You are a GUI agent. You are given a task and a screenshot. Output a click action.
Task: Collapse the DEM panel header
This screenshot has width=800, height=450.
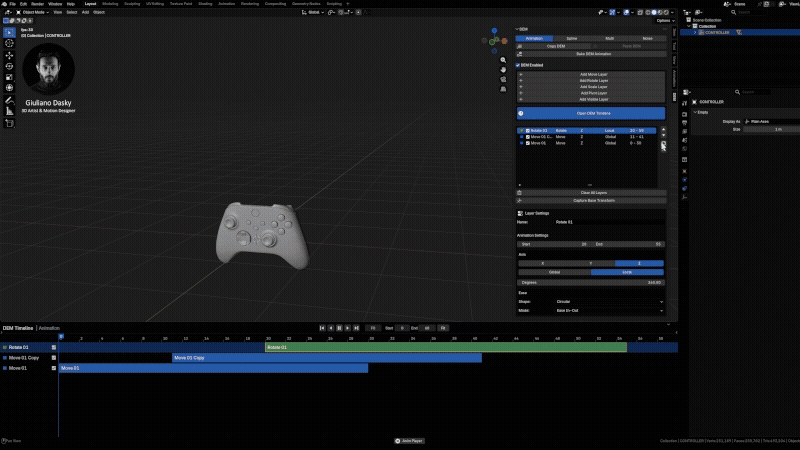tap(522, 30)
